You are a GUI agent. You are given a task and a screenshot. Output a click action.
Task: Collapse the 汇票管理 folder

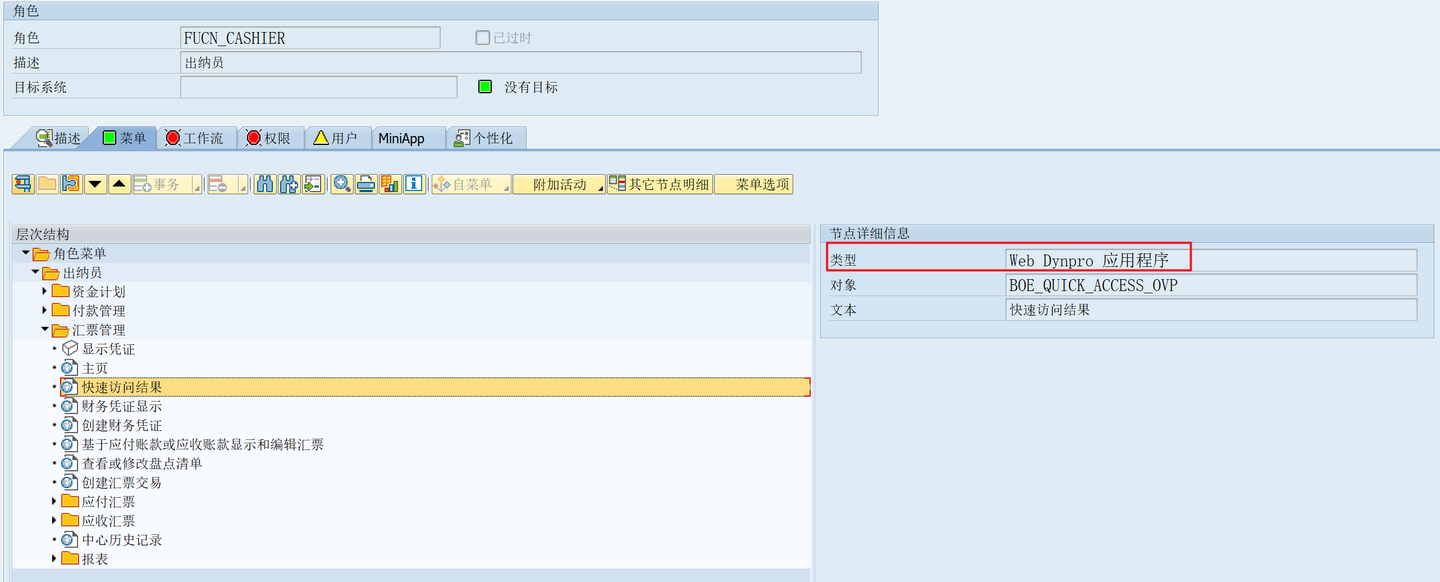pyautogui.click(x=45, y=329)
